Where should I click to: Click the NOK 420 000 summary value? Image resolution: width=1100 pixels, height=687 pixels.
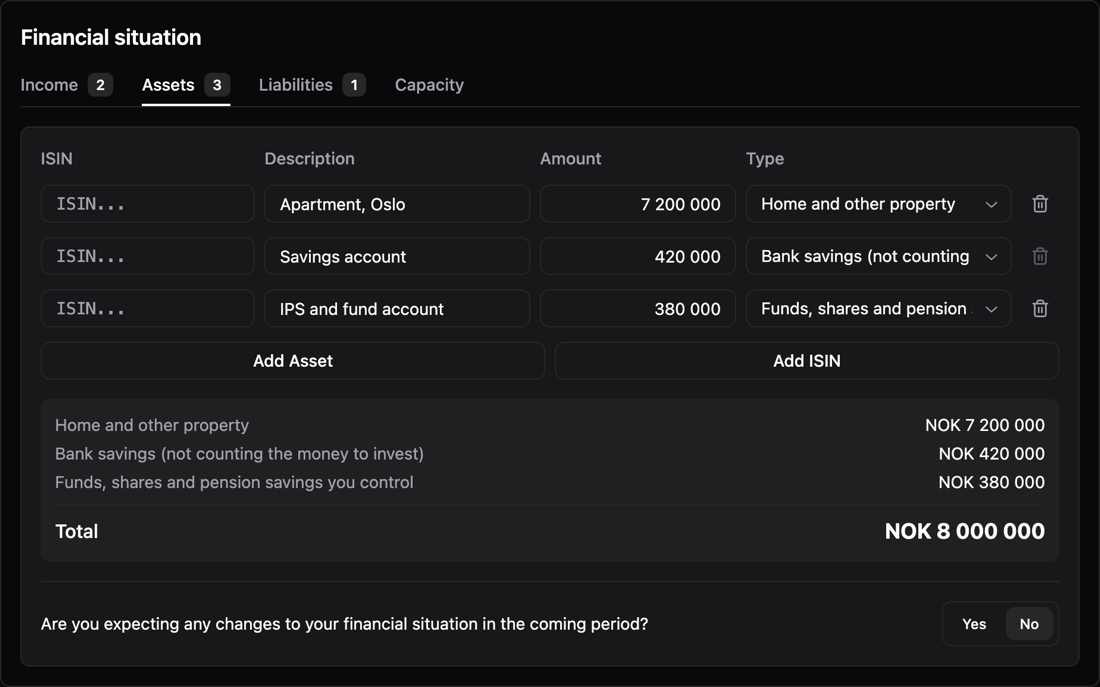pos(991,454)
